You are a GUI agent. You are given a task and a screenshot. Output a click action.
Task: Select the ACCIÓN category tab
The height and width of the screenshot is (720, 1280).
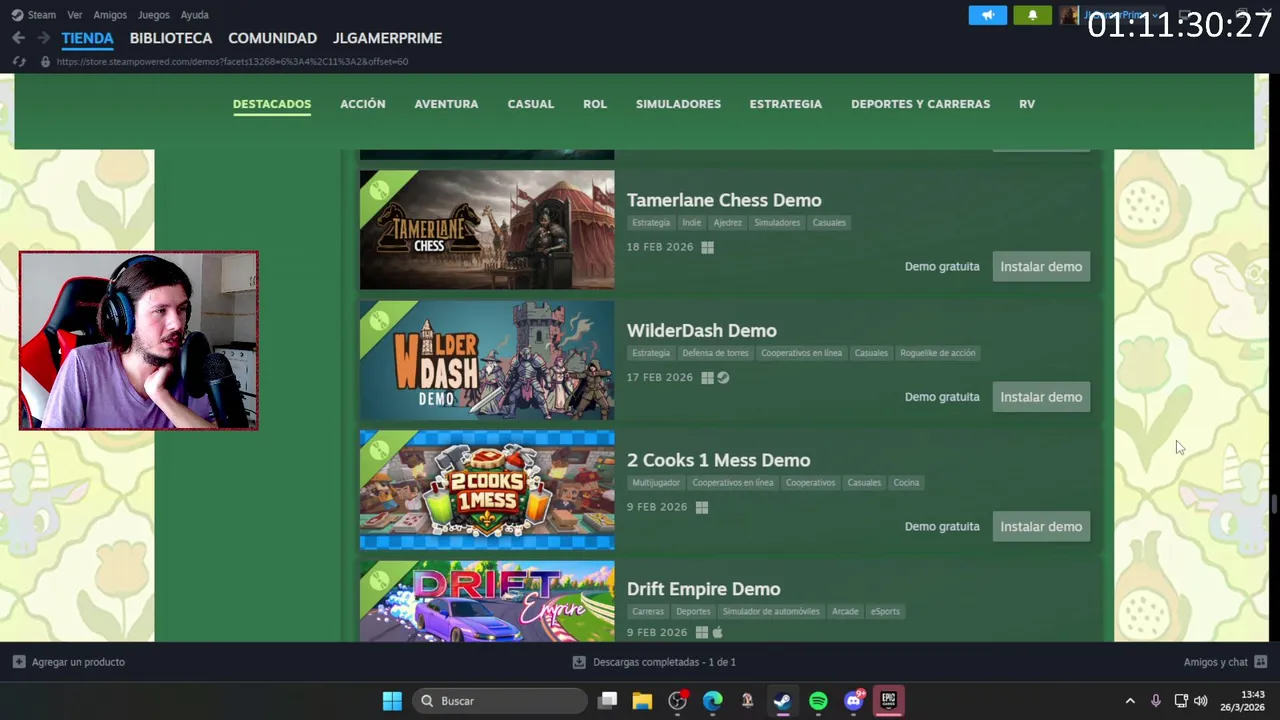click(x=363, y=104)
